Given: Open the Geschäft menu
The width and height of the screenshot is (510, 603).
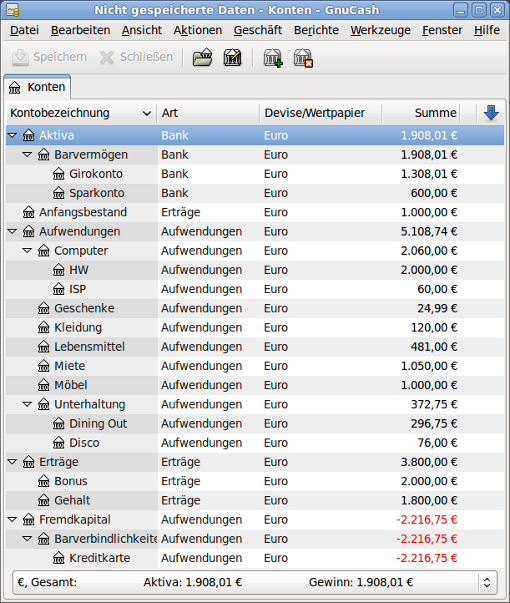Looking at the screenshot, I should tap(258, 30).
